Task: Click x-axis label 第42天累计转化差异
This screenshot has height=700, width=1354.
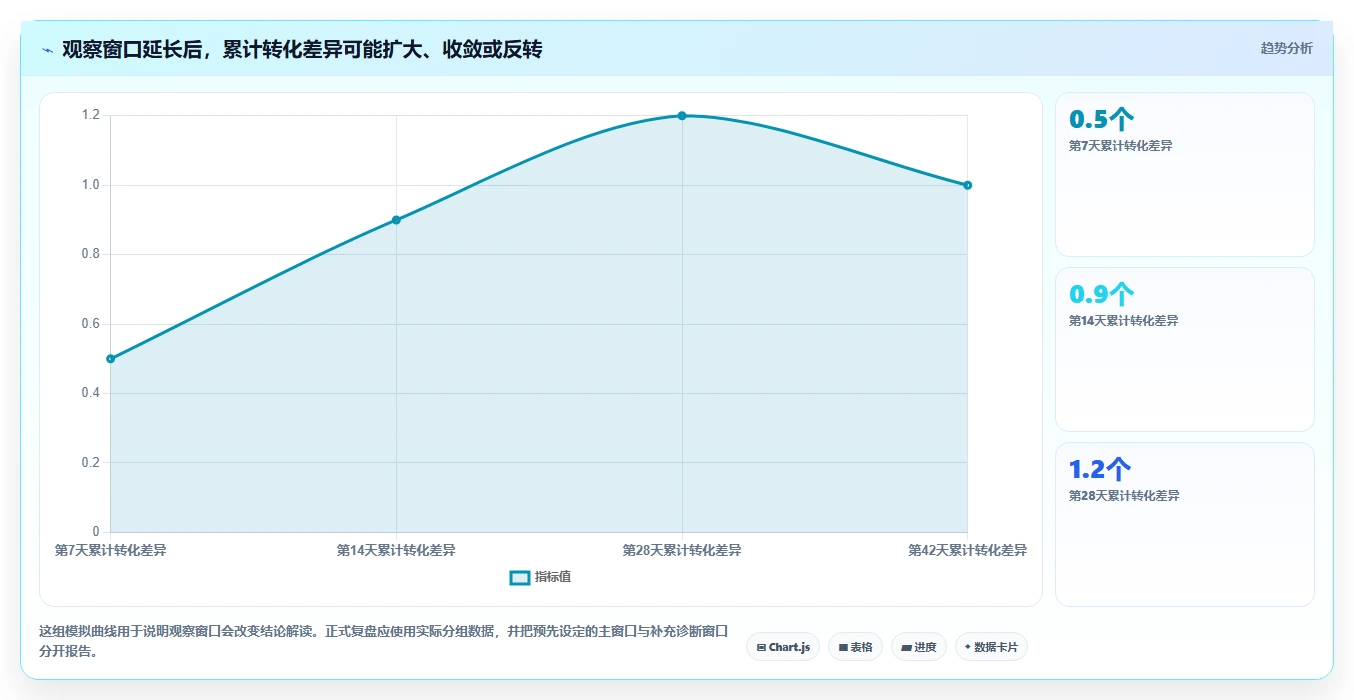Action: (968, 550)
